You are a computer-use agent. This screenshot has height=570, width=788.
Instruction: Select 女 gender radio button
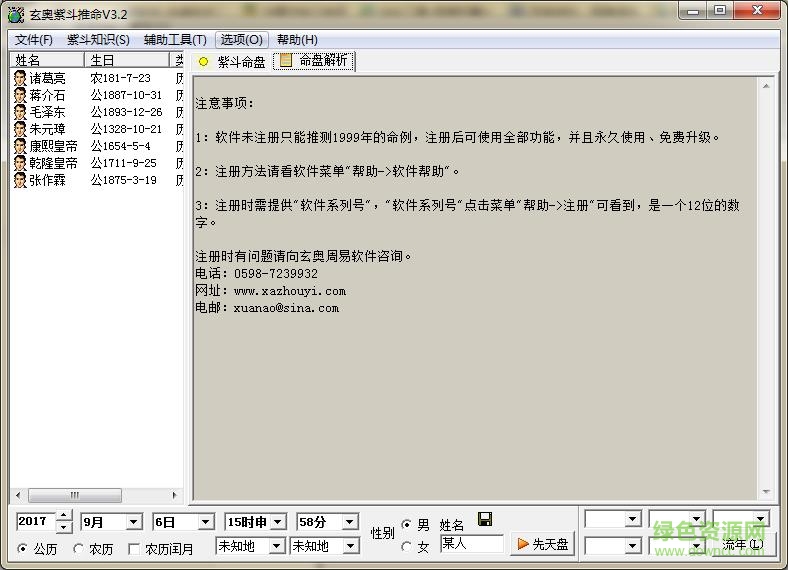406,546
